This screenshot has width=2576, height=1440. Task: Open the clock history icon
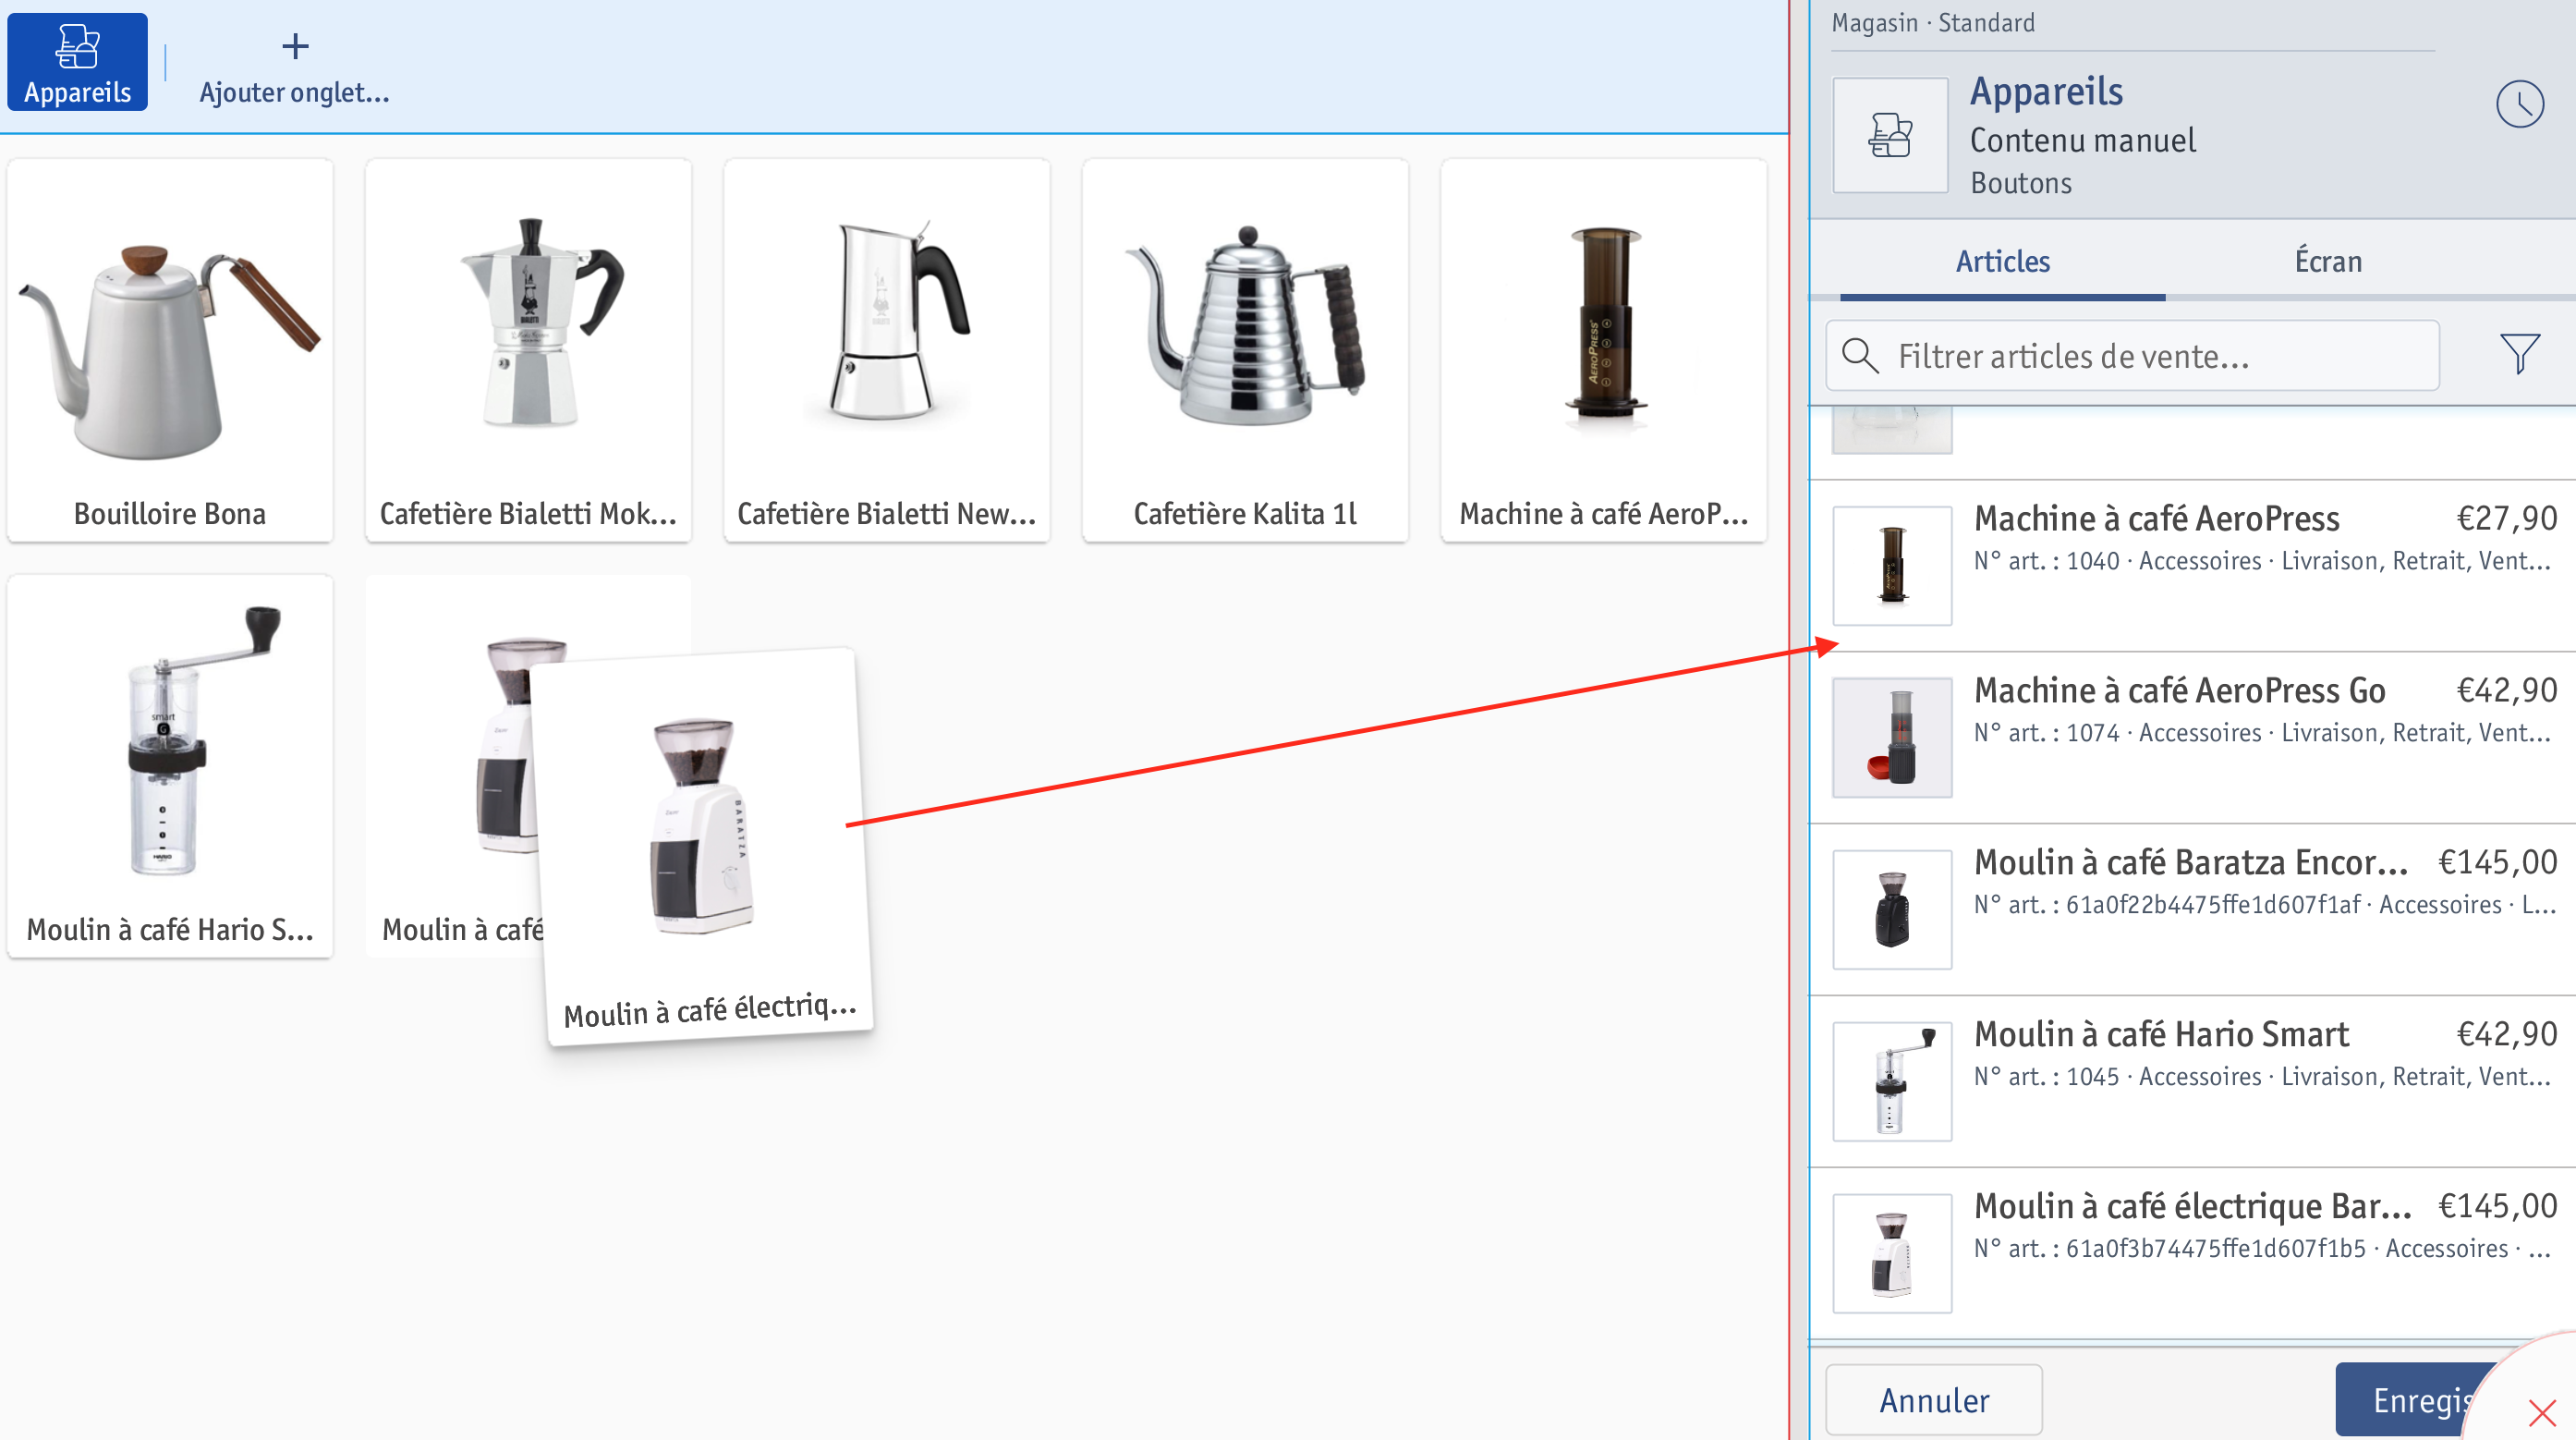point(2519,104)
